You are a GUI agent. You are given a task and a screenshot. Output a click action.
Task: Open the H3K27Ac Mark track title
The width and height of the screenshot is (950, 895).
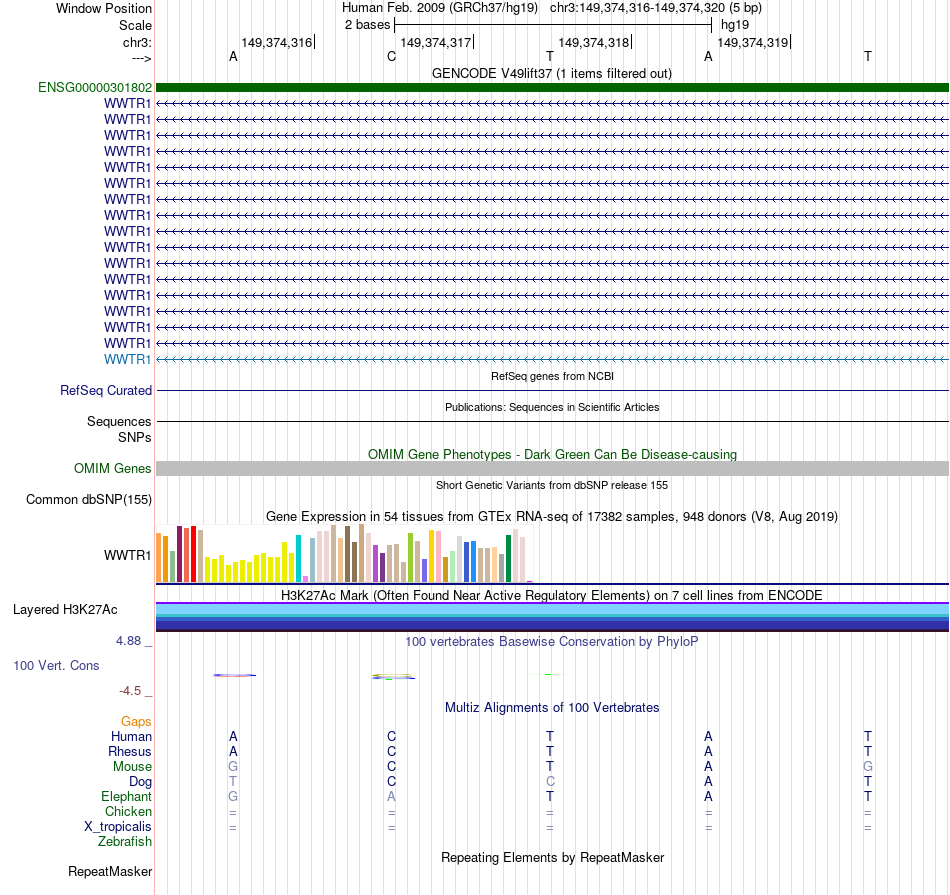(552, 595)
